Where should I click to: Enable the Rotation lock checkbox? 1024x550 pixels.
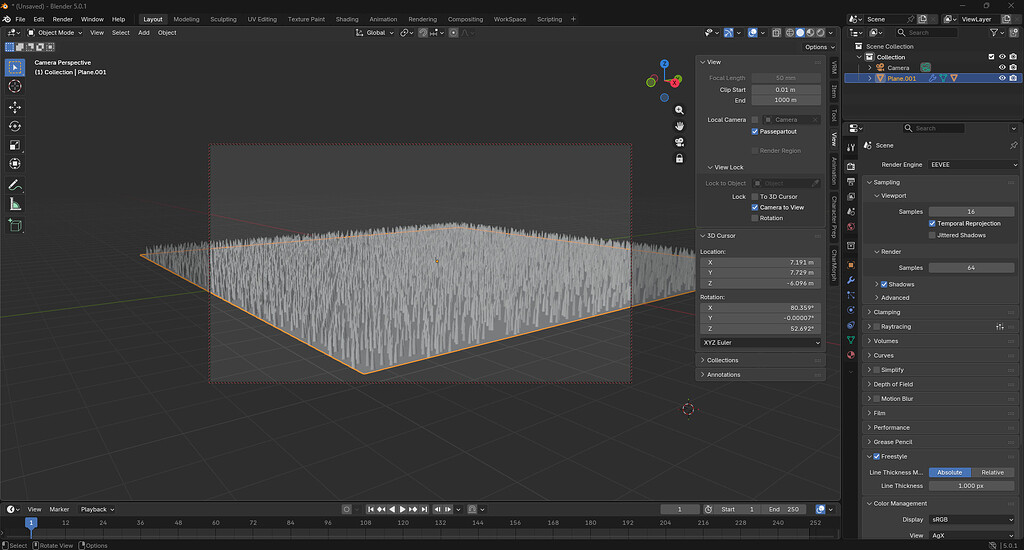coord(755,218)
